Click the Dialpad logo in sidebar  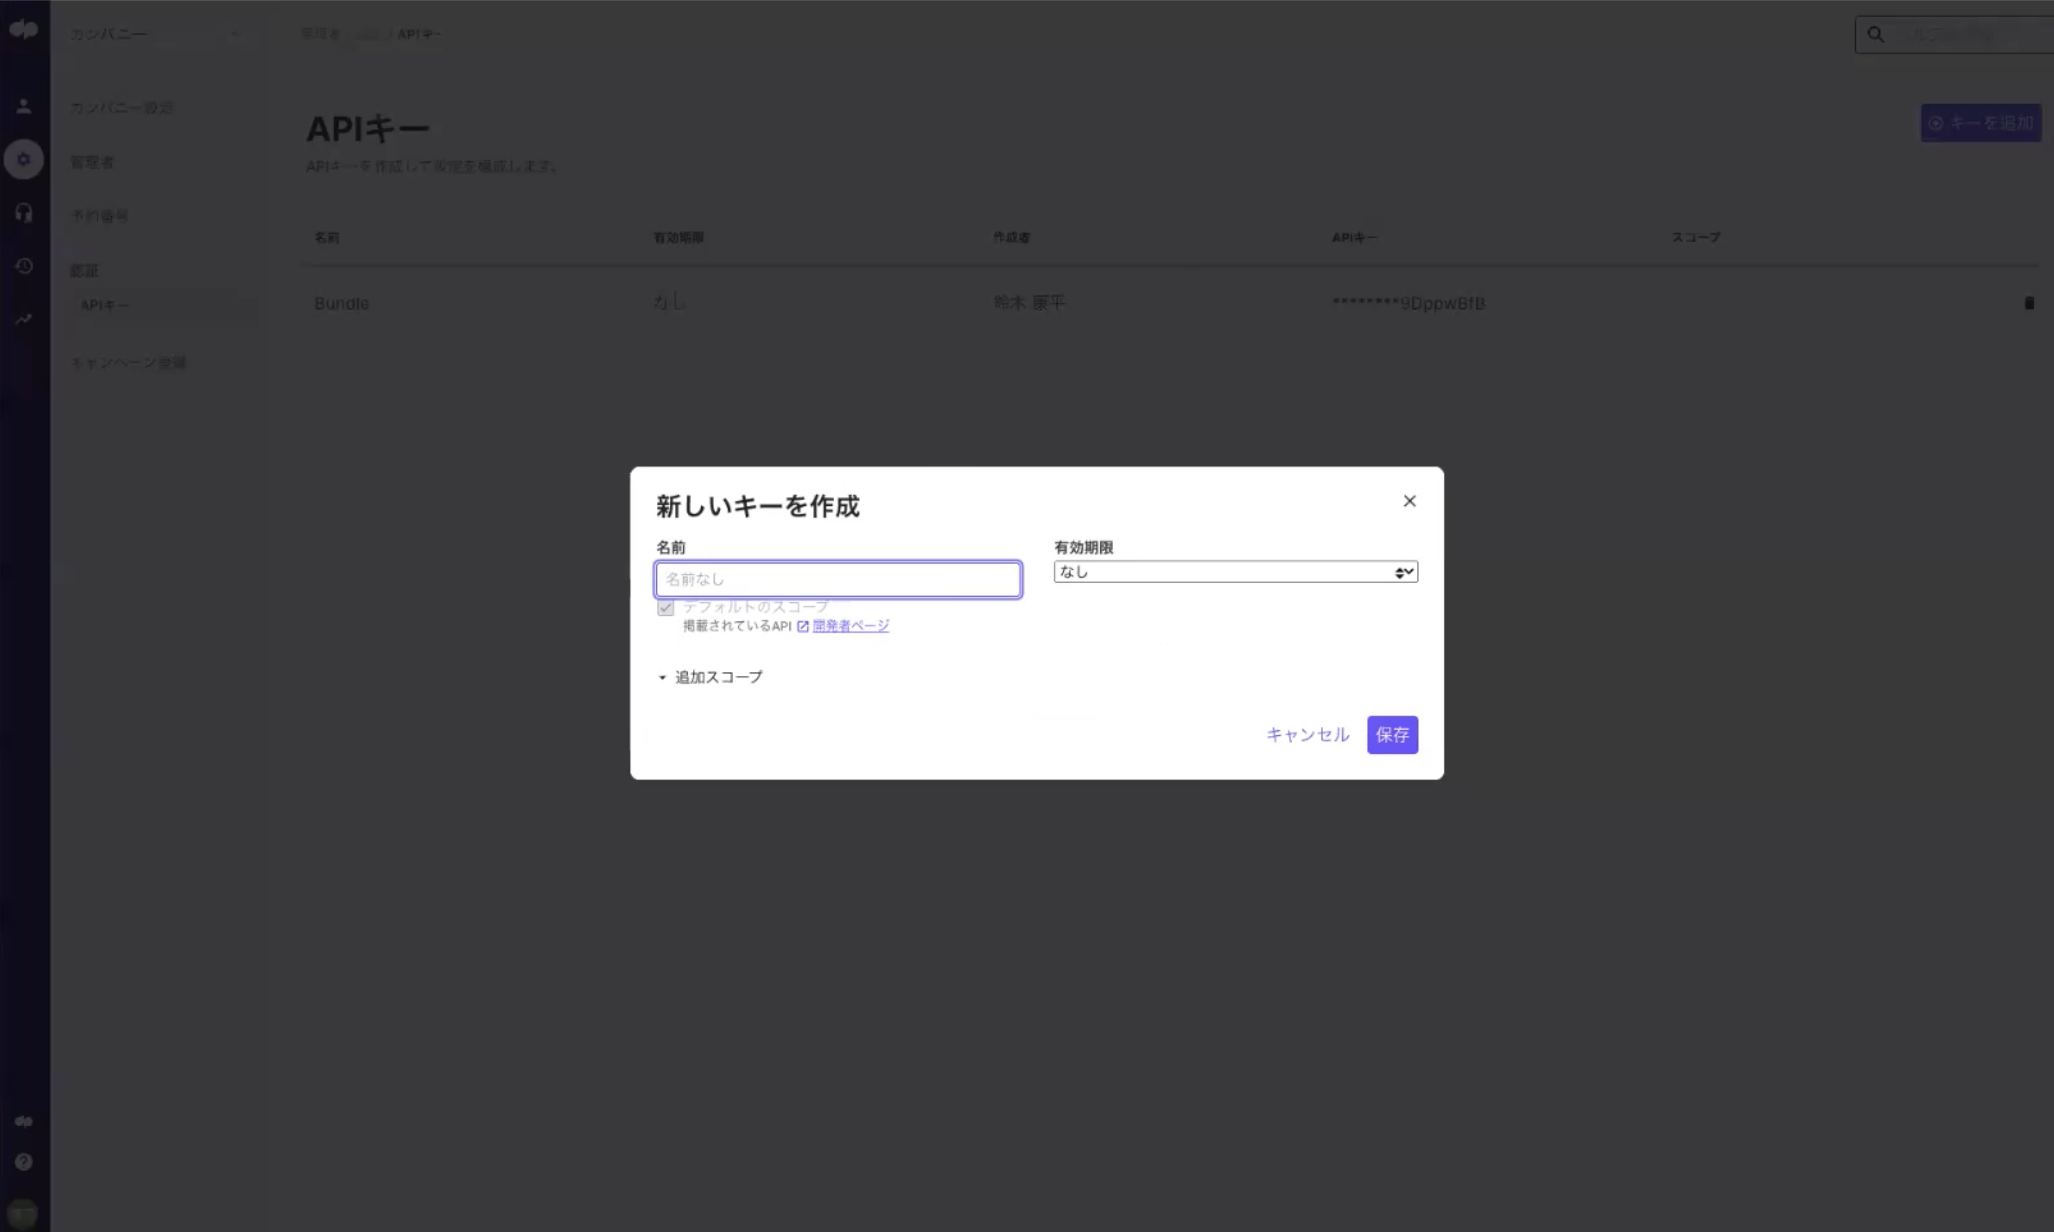(x=24, y=29)
